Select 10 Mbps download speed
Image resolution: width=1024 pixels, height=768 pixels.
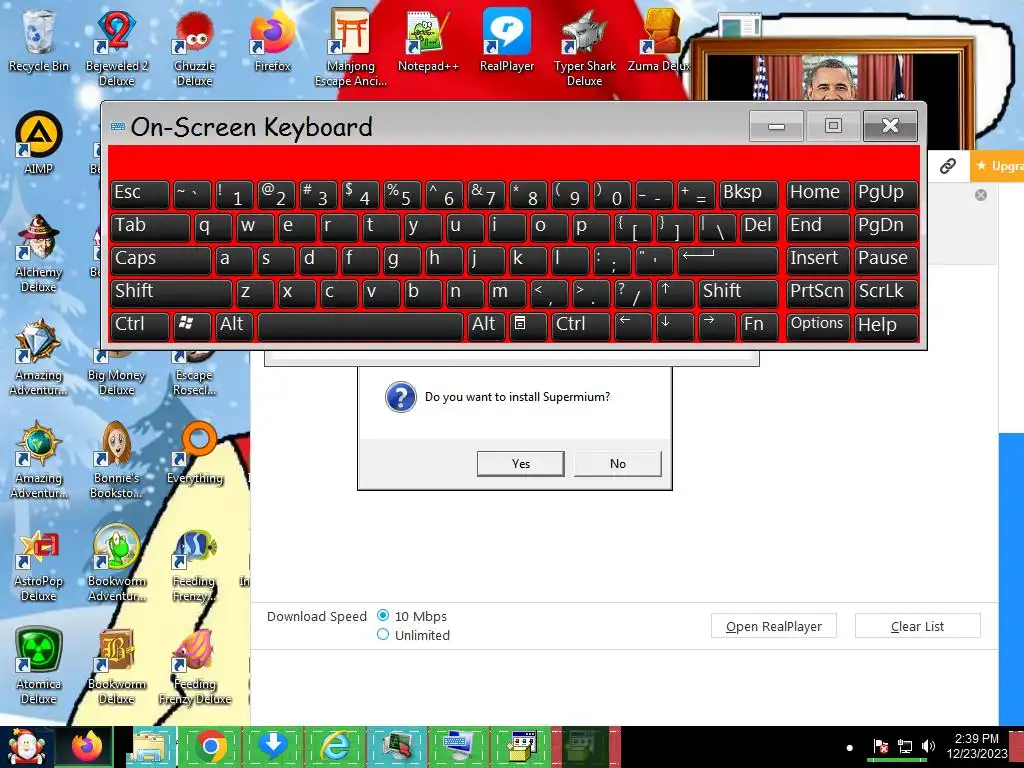coord(383,615)
